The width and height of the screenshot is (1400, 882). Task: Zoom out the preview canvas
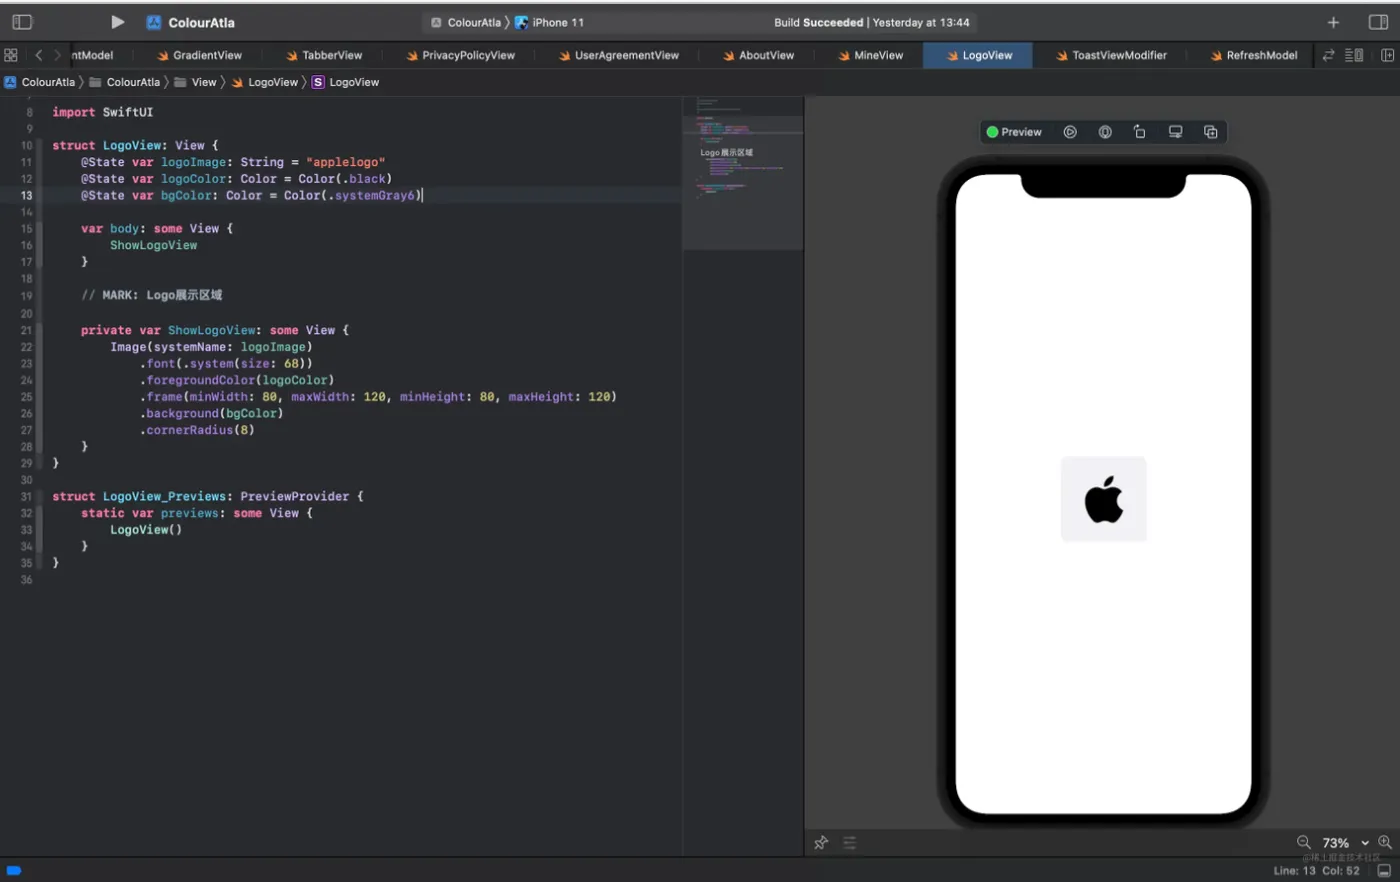pos(1304,842)
